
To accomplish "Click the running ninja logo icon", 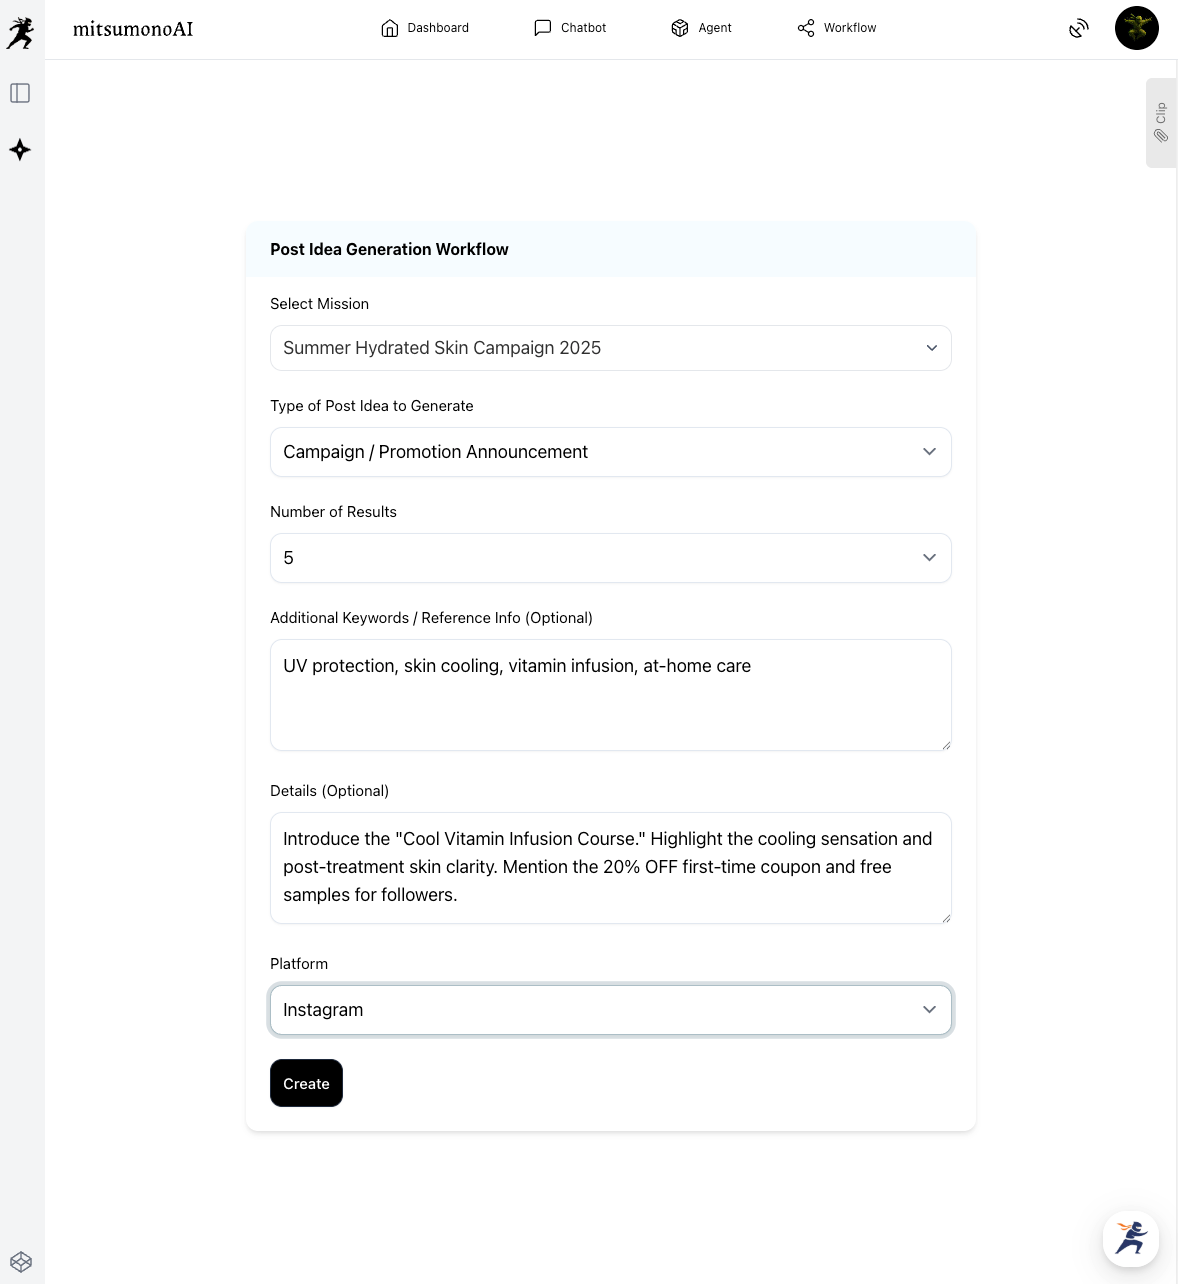I will (x=20, y=33).
